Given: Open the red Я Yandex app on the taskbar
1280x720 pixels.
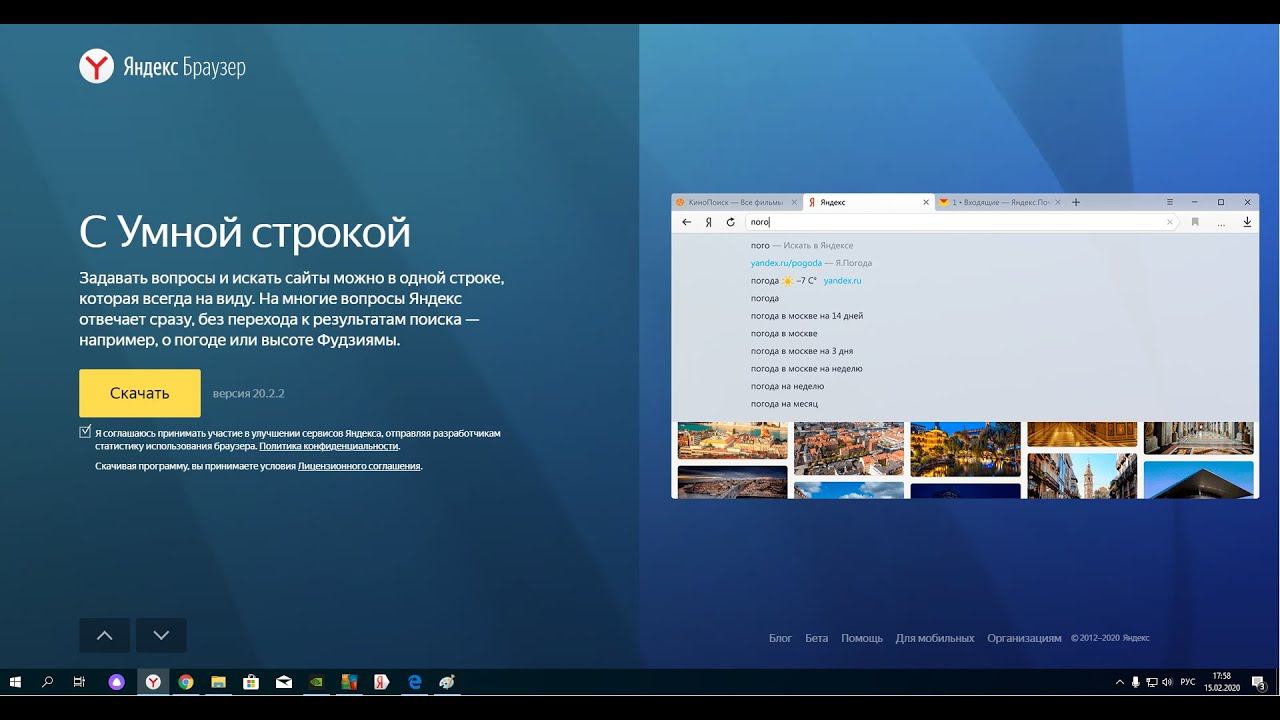Looking at the screenshot, I should tap(381, 682).
